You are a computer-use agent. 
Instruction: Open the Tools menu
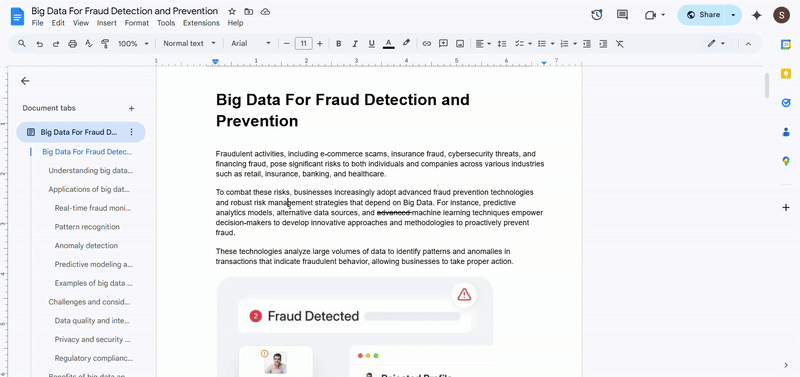click(166, 23)
